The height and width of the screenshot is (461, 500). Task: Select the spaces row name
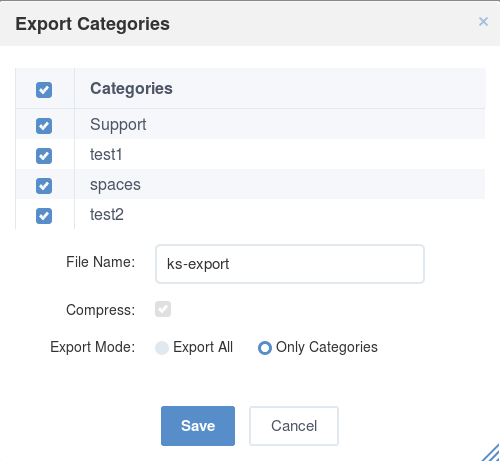click(x=115, y=185)
